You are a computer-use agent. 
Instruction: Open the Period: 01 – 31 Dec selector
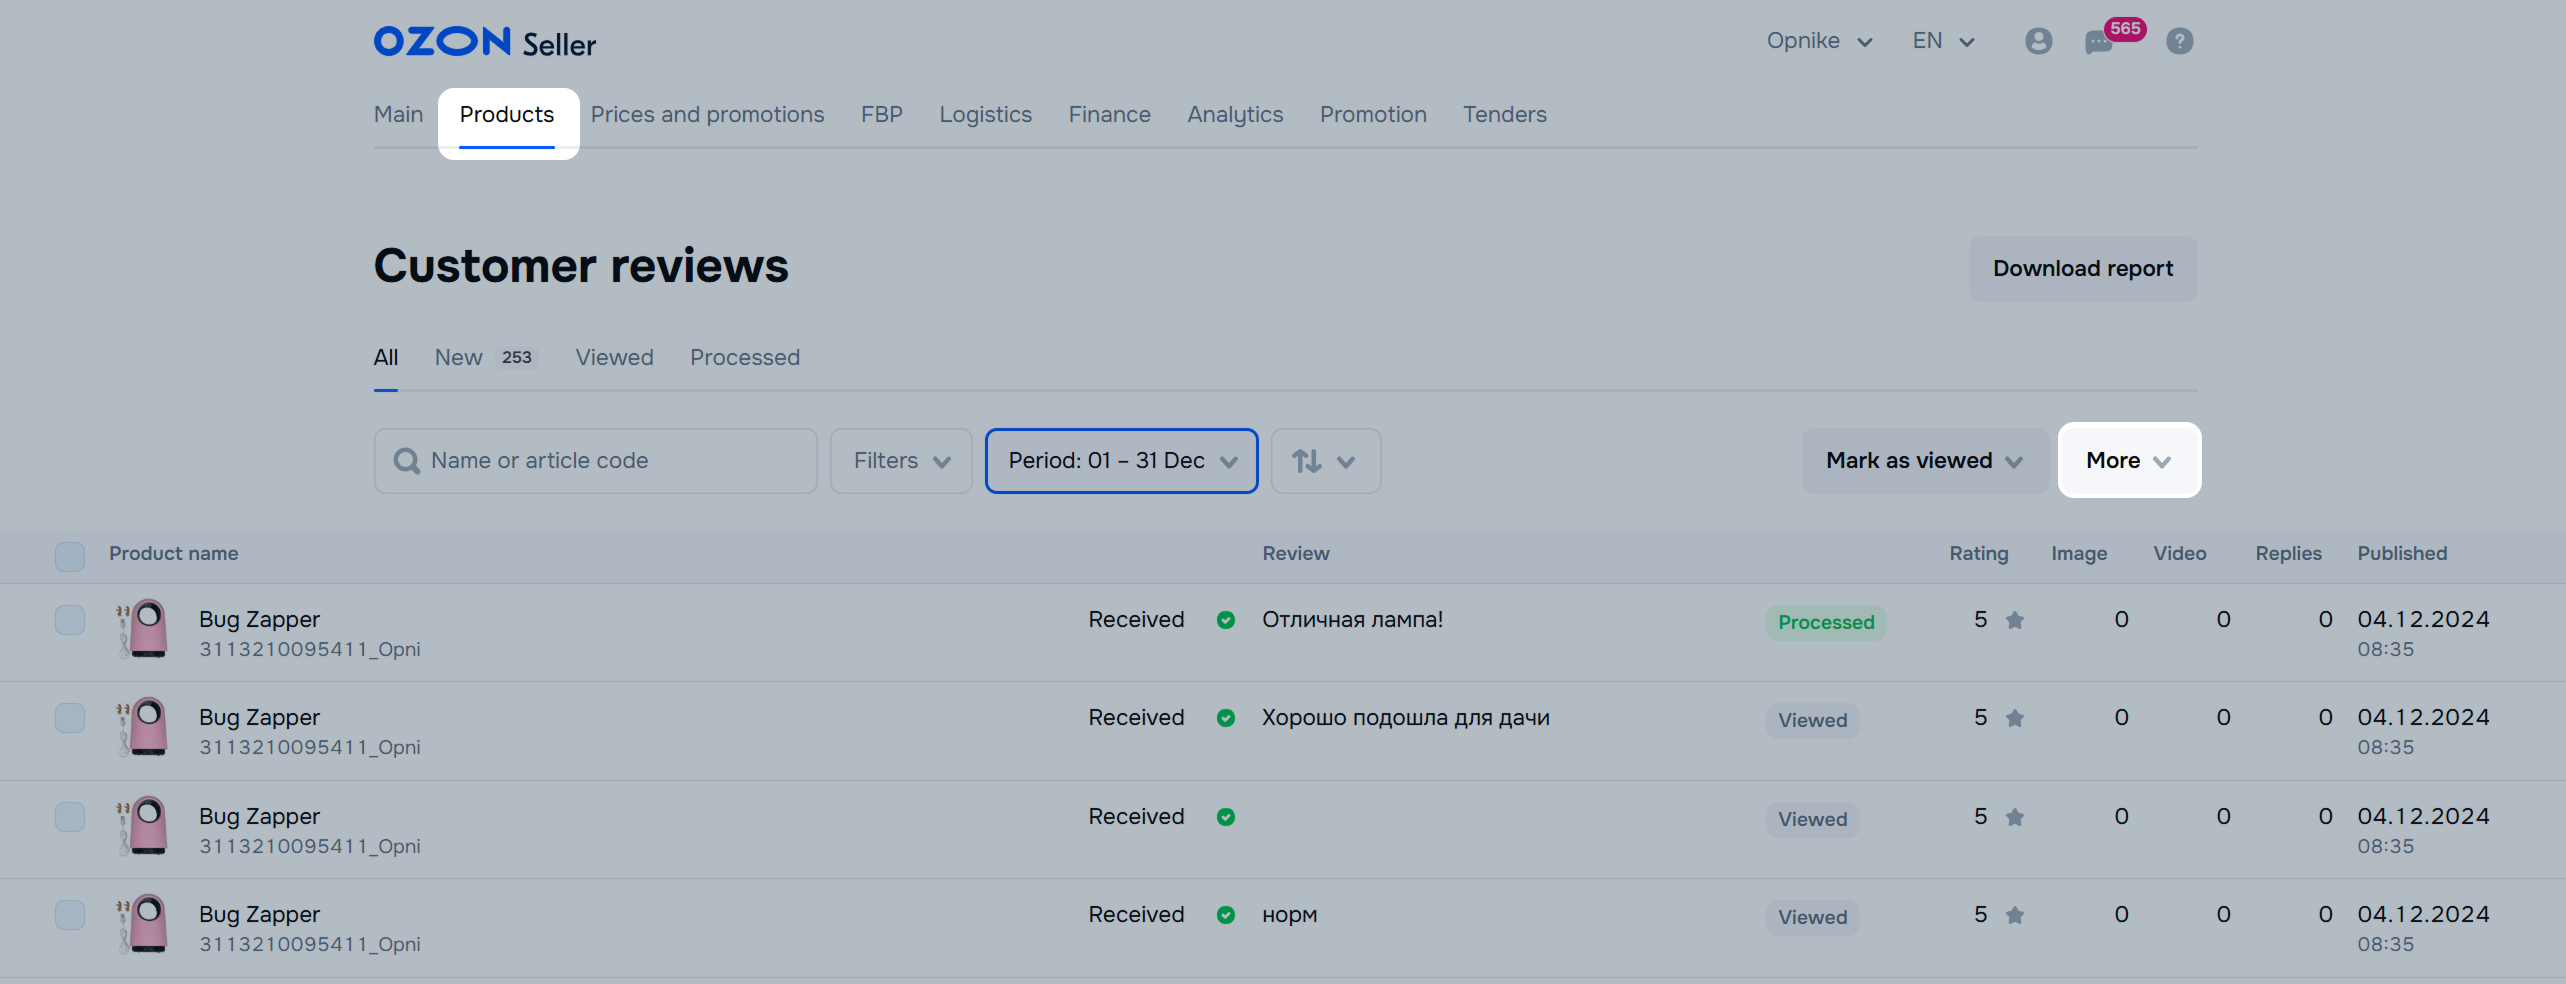tap(1121, 461)
